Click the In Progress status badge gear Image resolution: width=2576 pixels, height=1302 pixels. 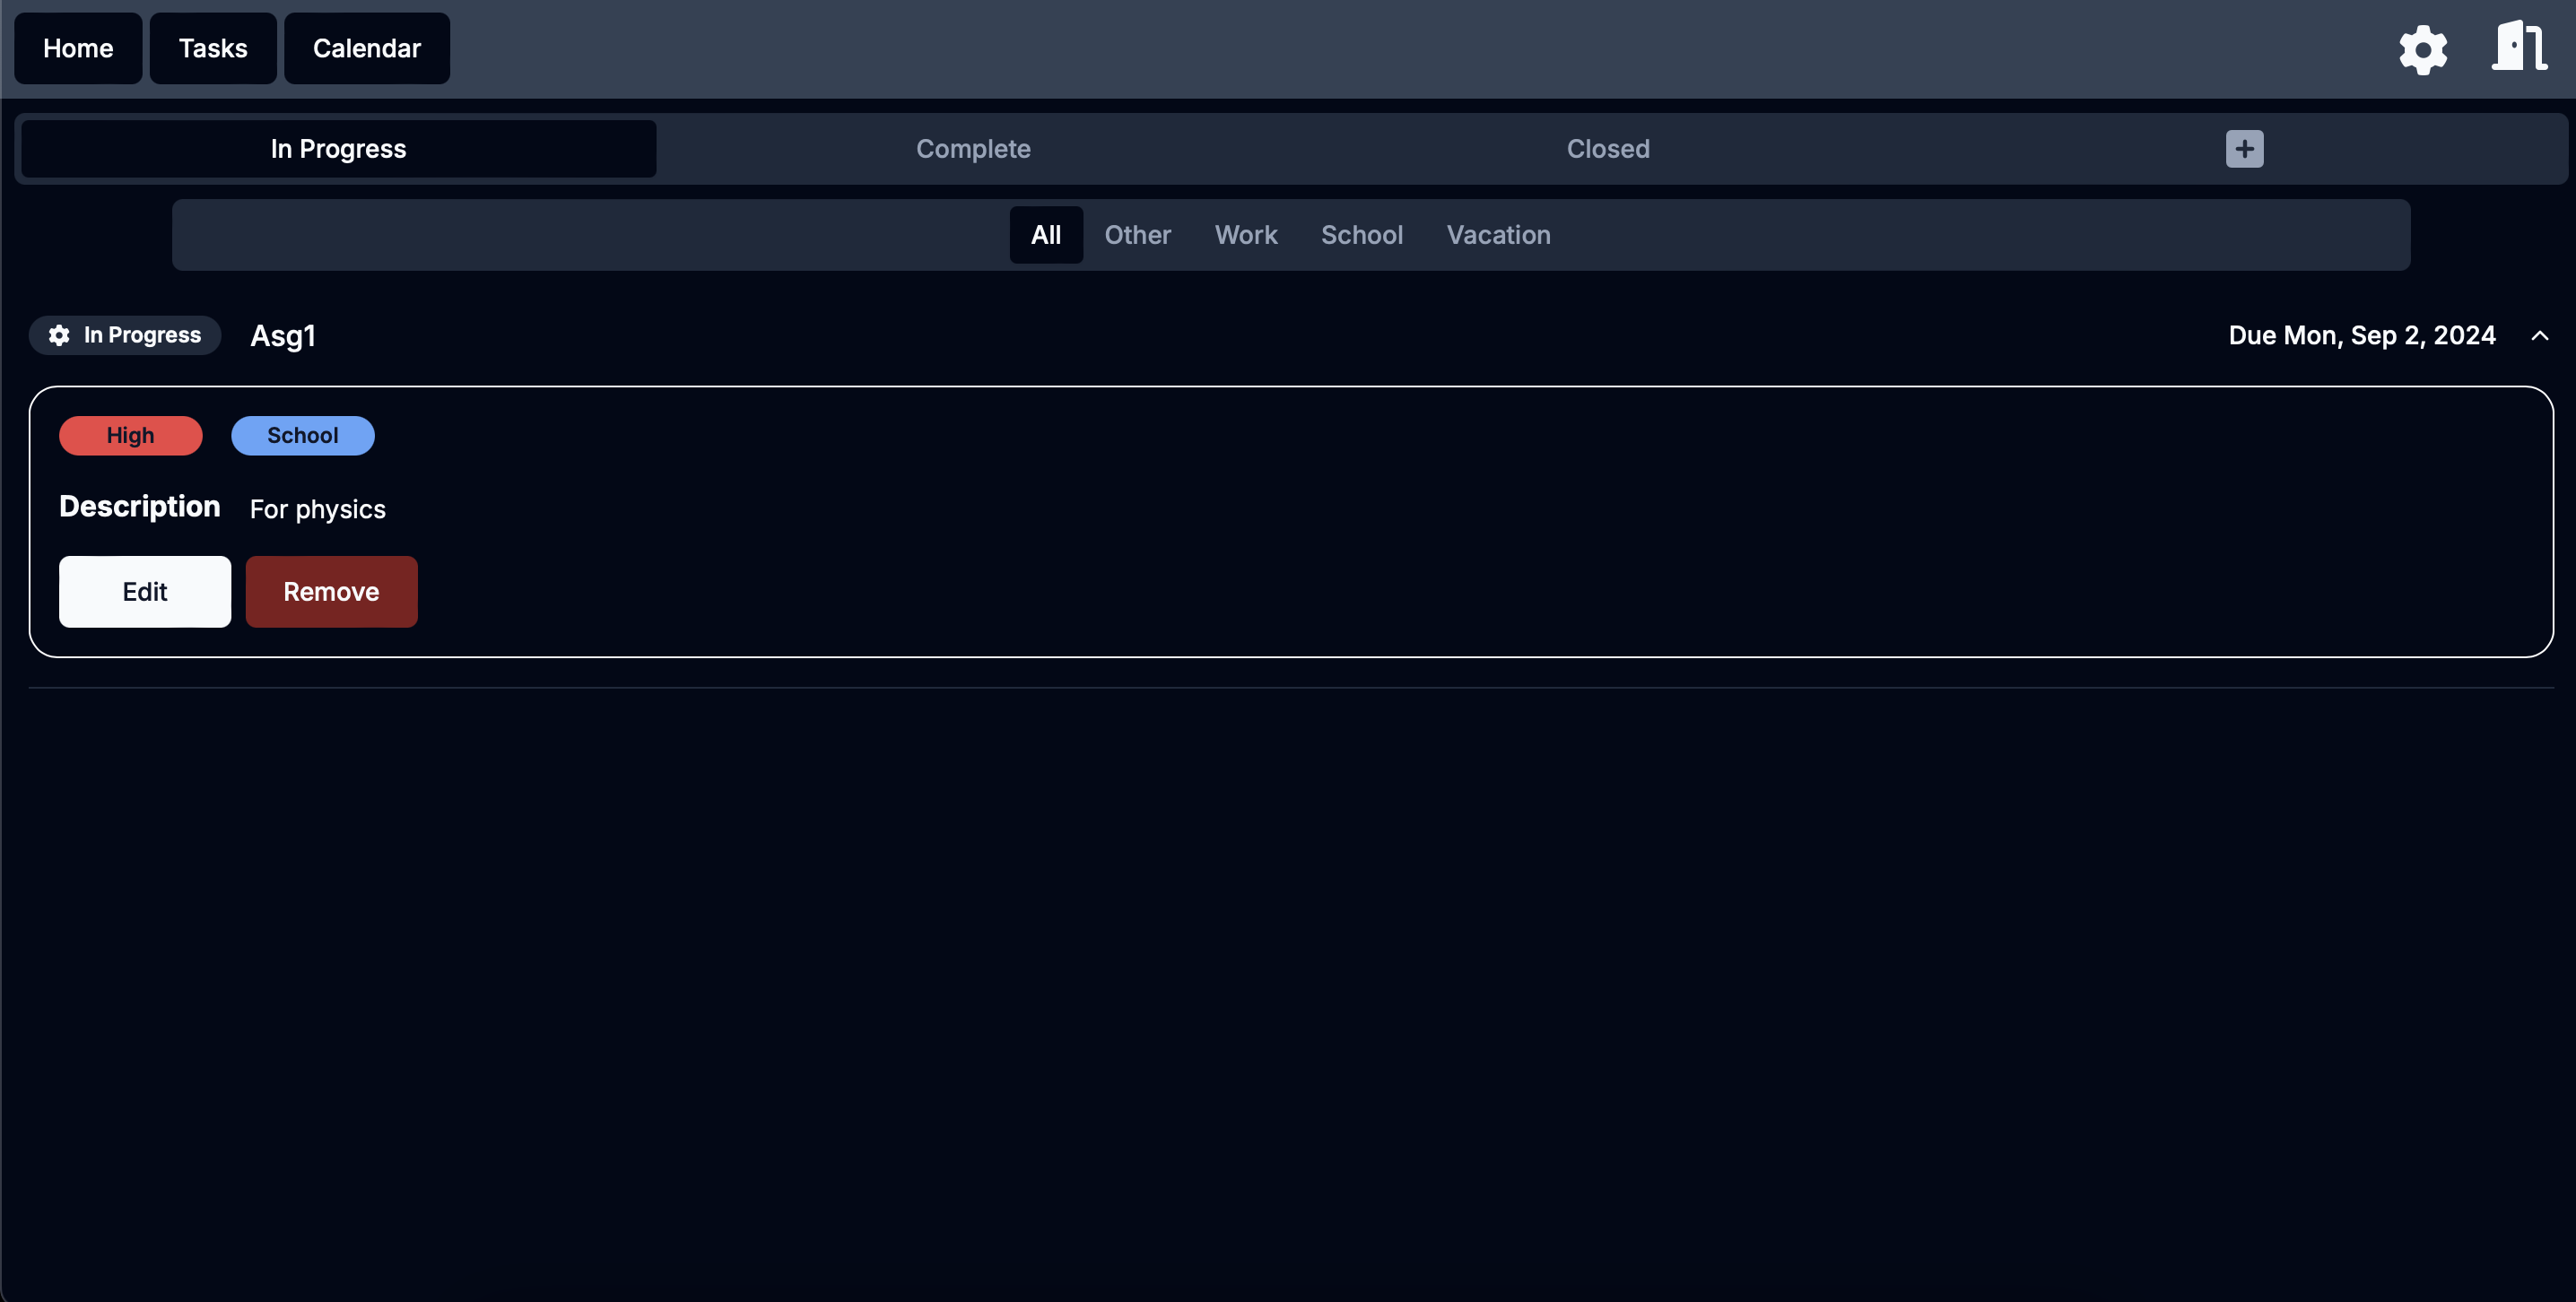coord(60,335)
